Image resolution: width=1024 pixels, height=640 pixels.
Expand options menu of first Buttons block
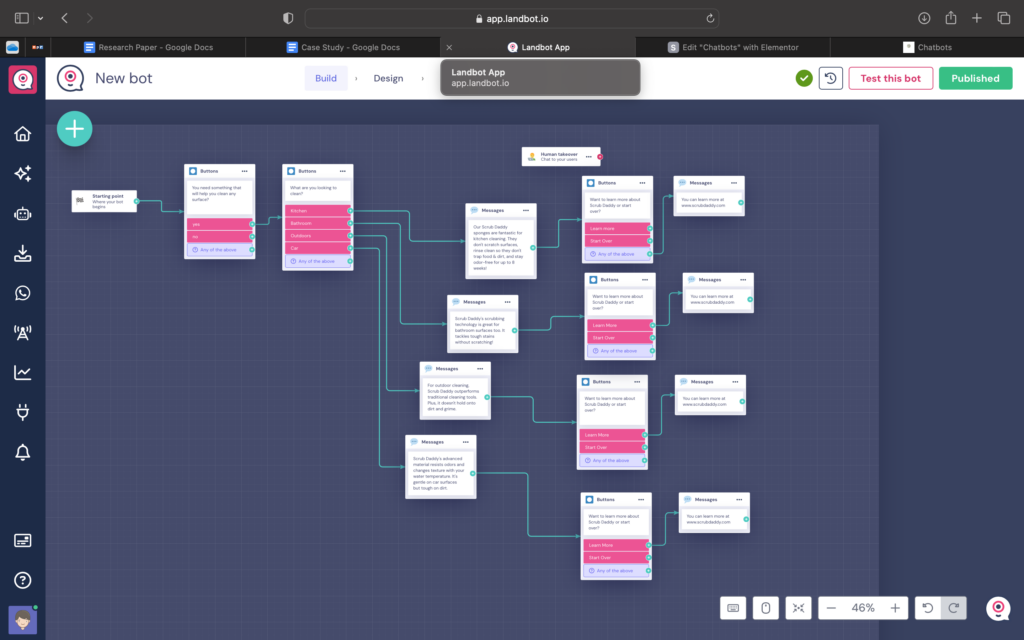point(245,171)
